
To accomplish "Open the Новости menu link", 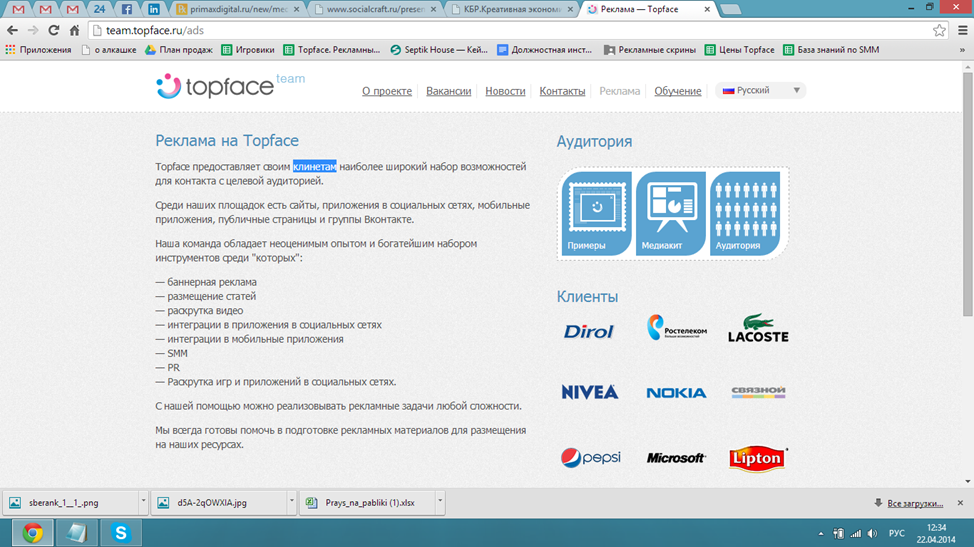I will coord(505,91).
